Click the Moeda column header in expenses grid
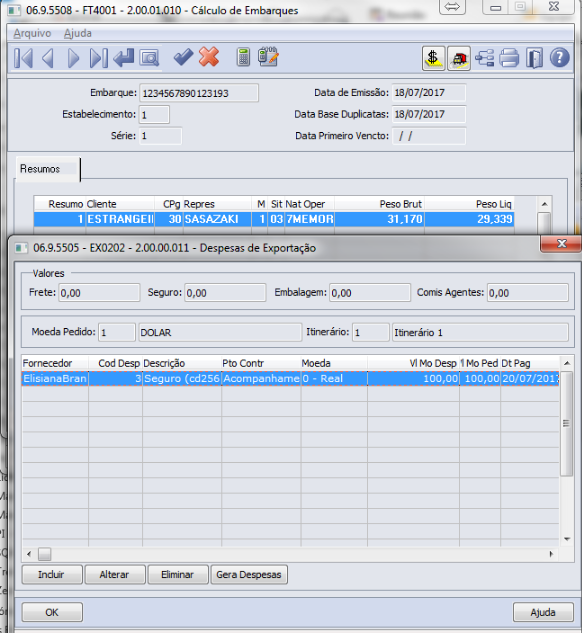 click(x=334, y=363)
